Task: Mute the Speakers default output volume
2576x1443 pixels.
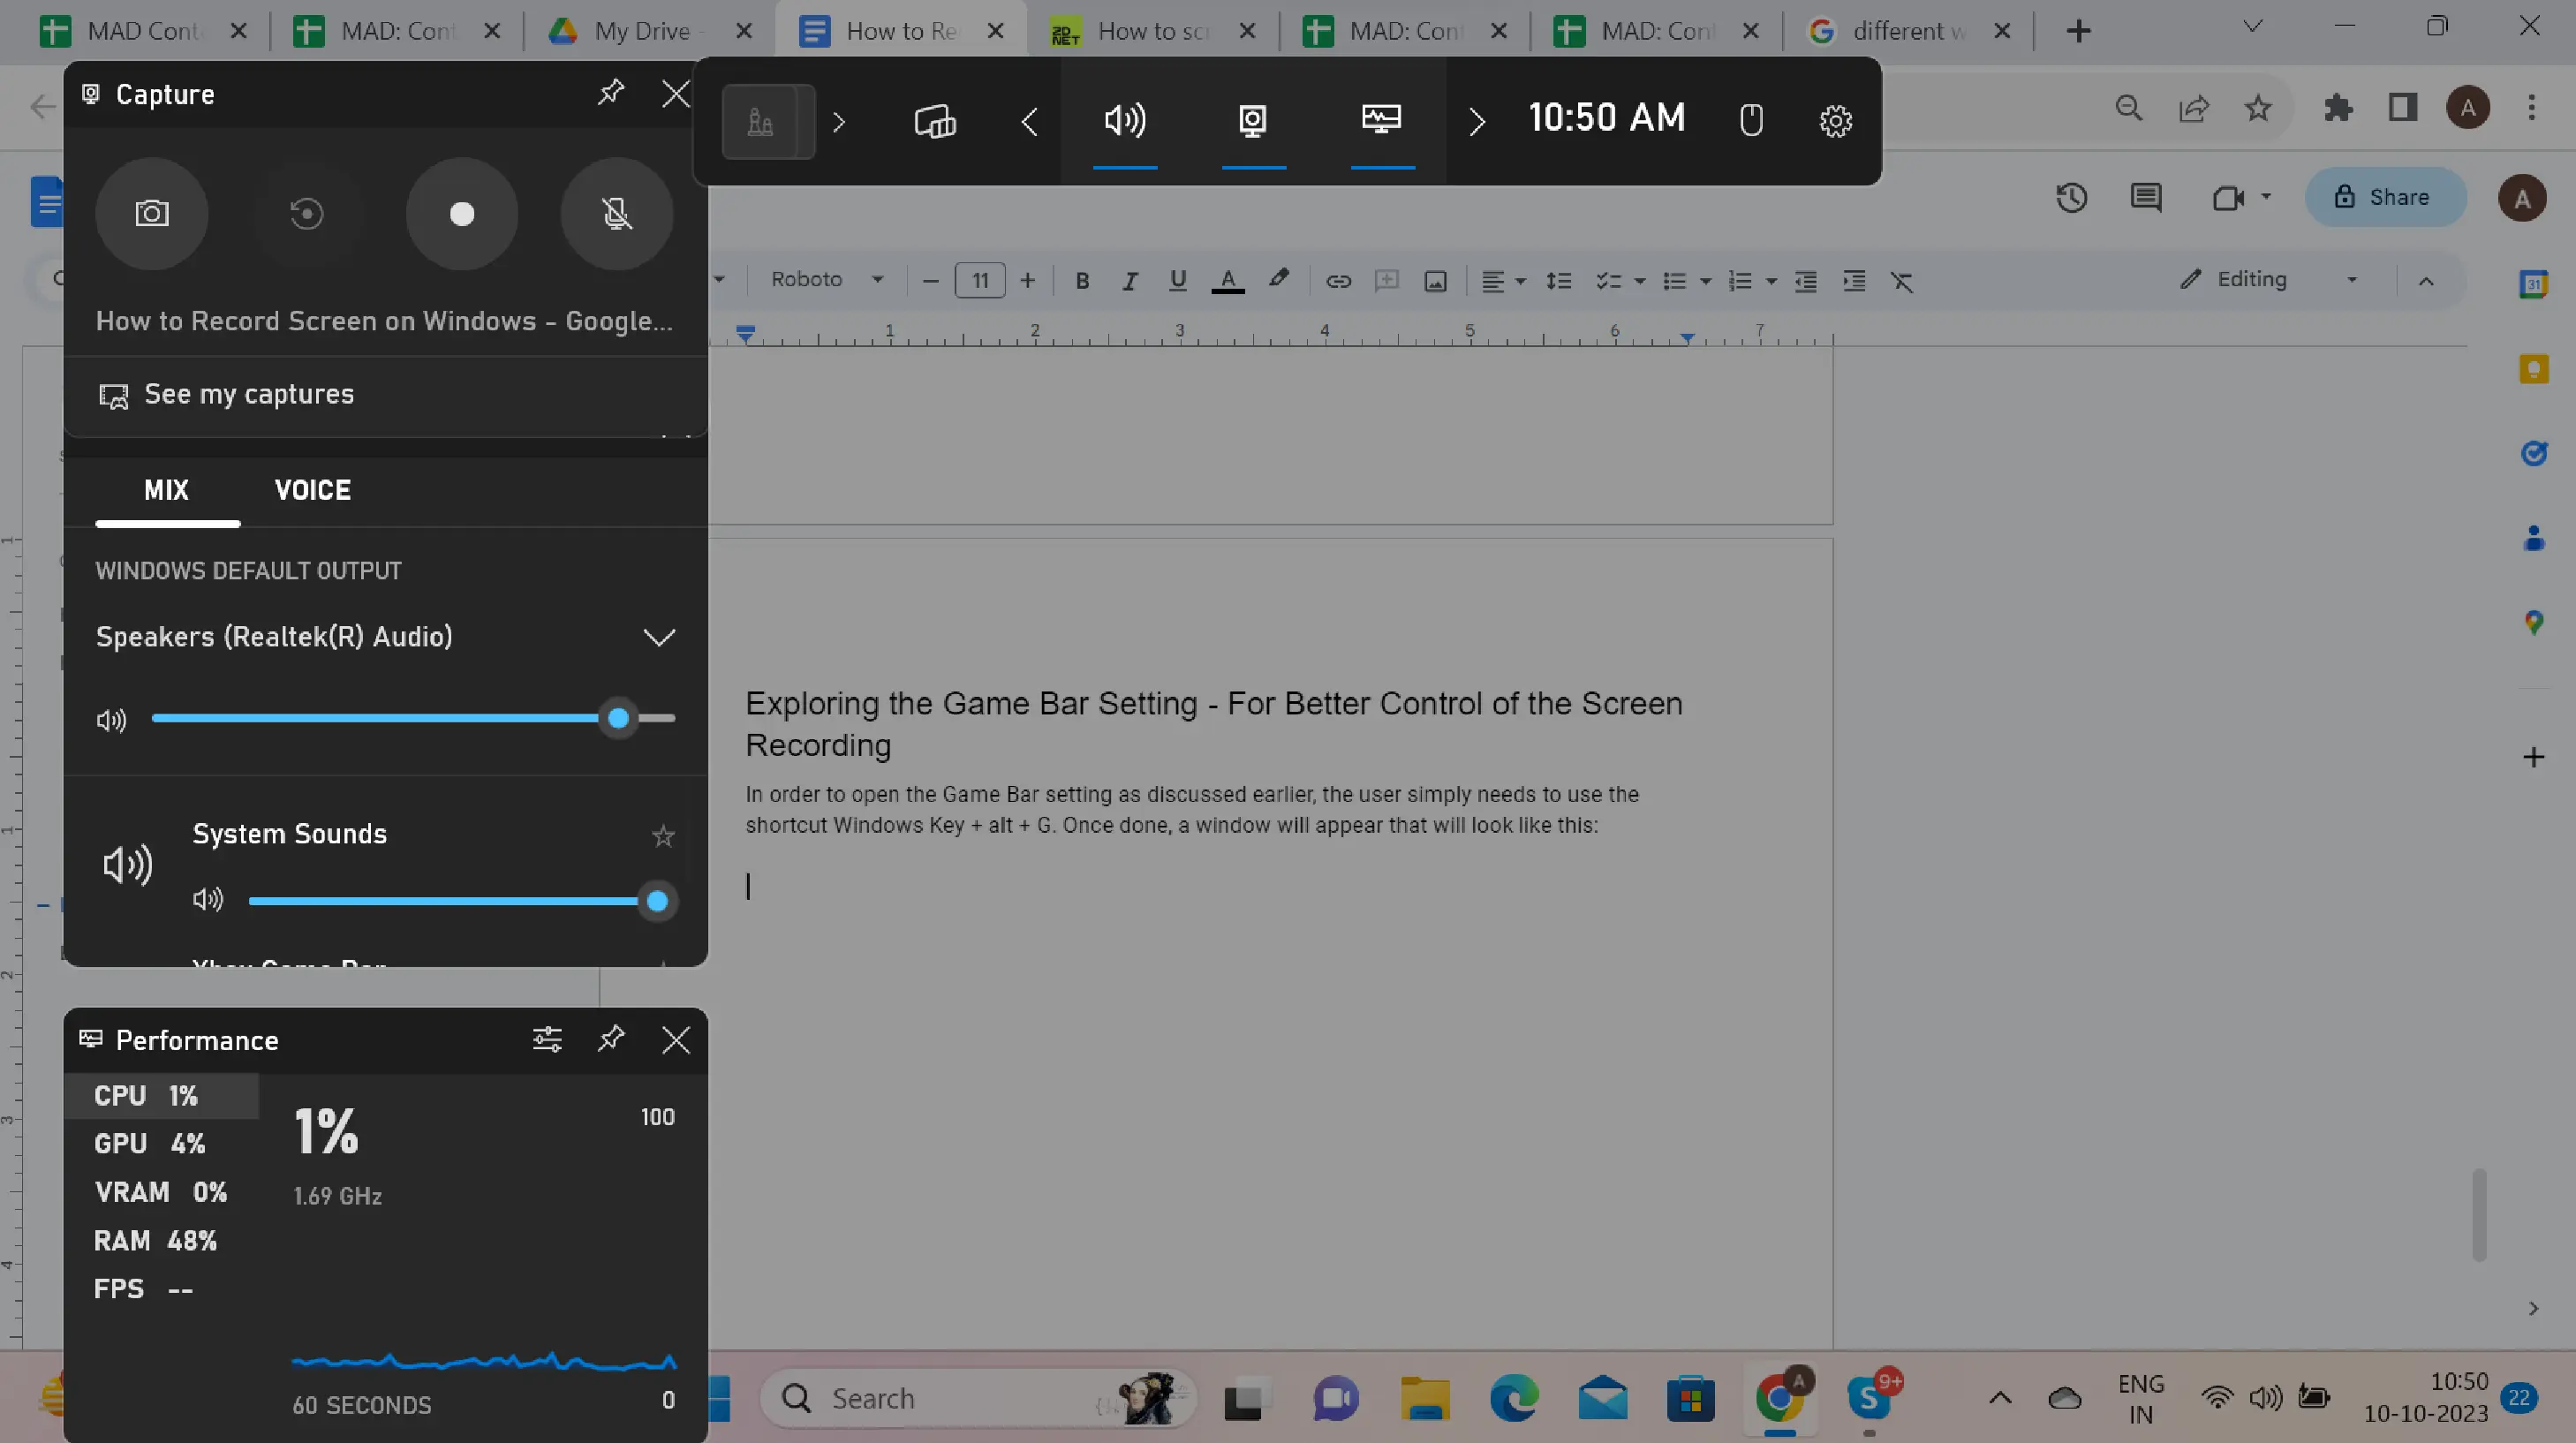Action: pos(111,719)
